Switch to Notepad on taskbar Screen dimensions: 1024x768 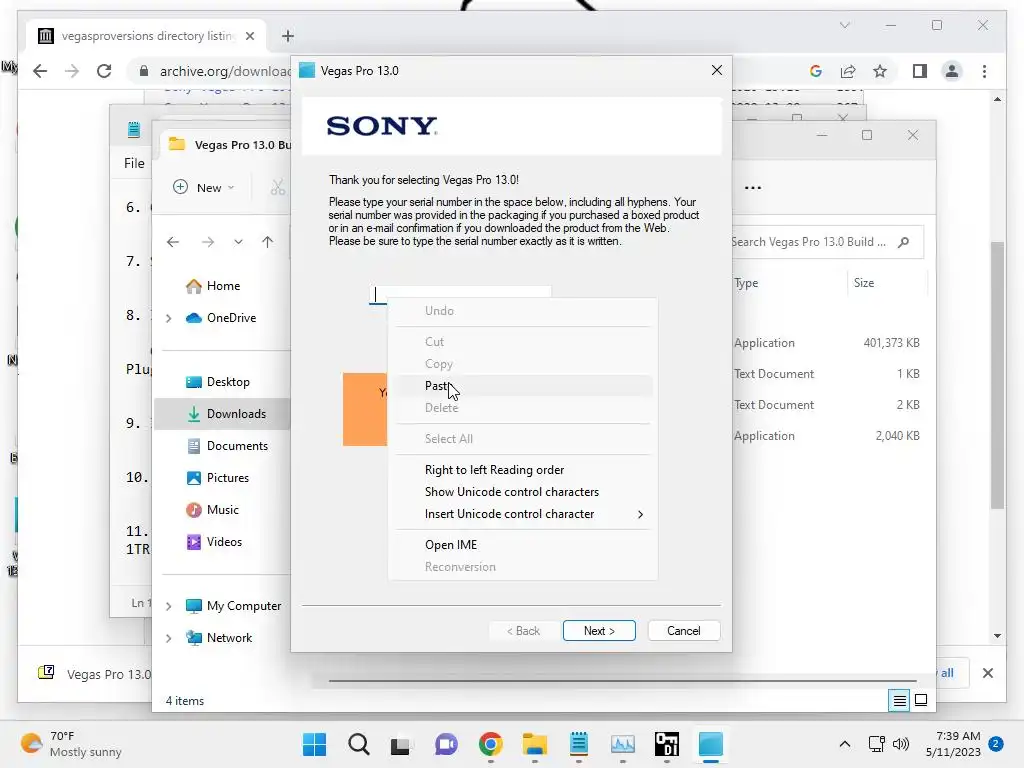click(579, 744)
